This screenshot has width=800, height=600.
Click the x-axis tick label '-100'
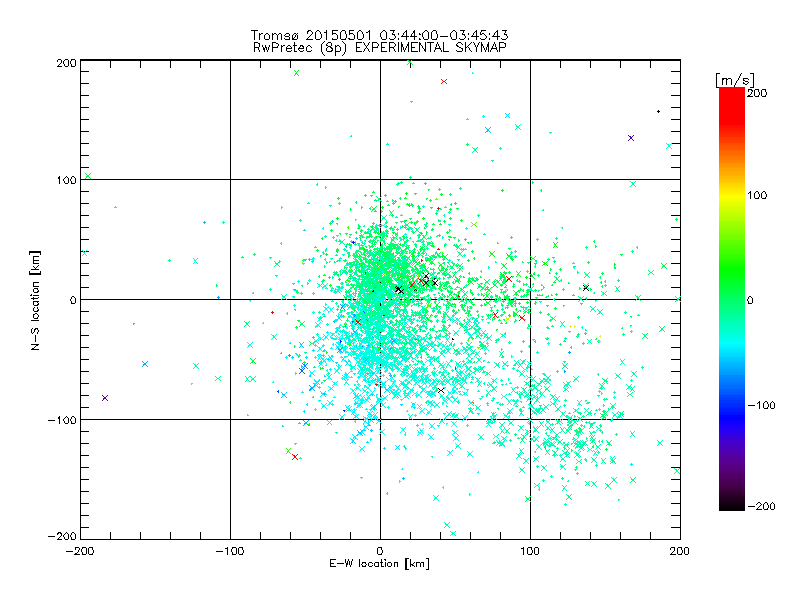(x=230, y=551)
